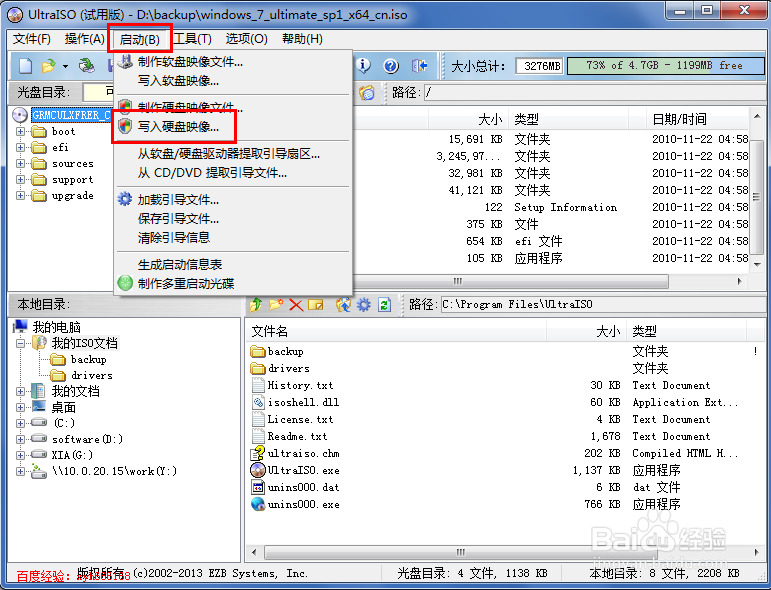Viewport: 771px width, 590px height.
Task: Expand the software(D:) drive node
Action: click(x=20, y=439)
